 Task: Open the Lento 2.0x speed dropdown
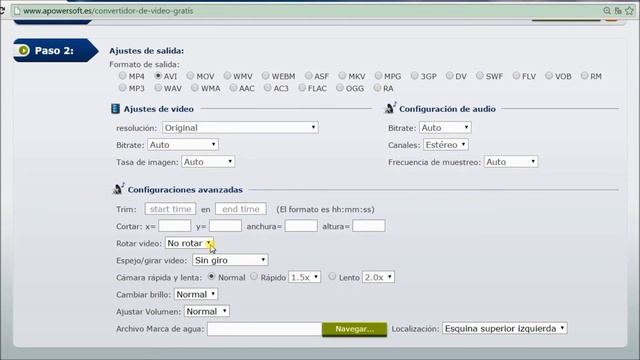tap(378, 277)
